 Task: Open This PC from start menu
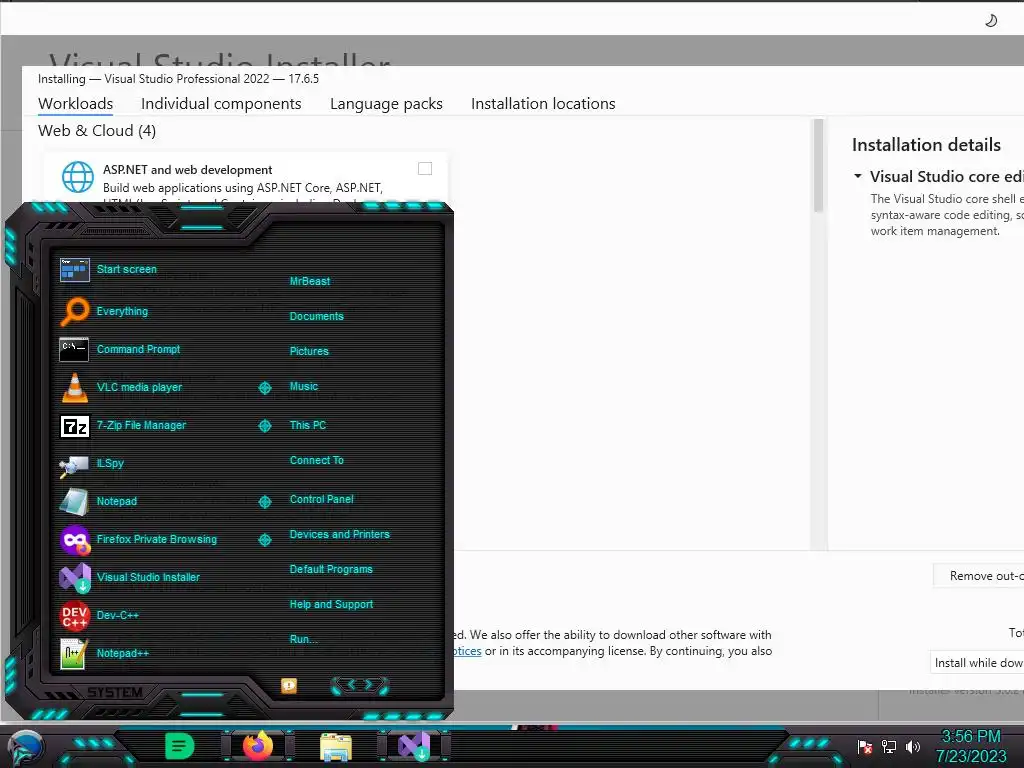(308, 425)
